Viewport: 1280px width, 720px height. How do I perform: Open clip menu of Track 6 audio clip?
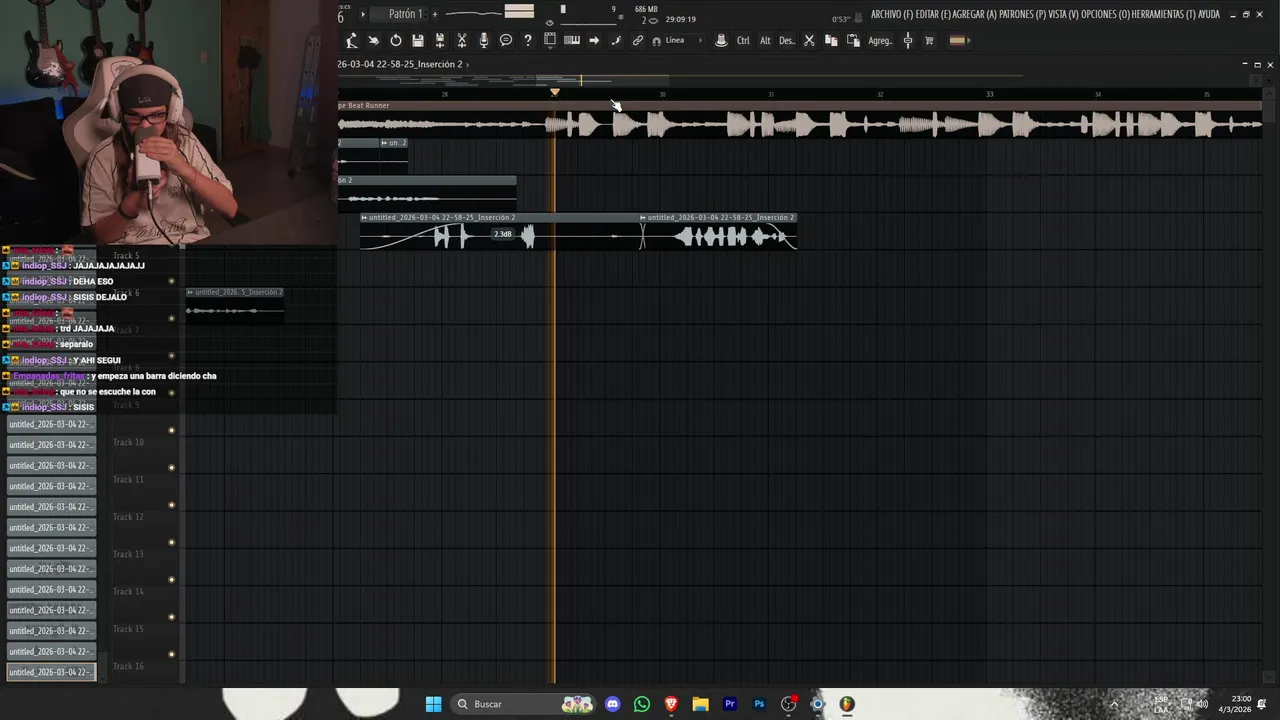(x=190, y=292)
